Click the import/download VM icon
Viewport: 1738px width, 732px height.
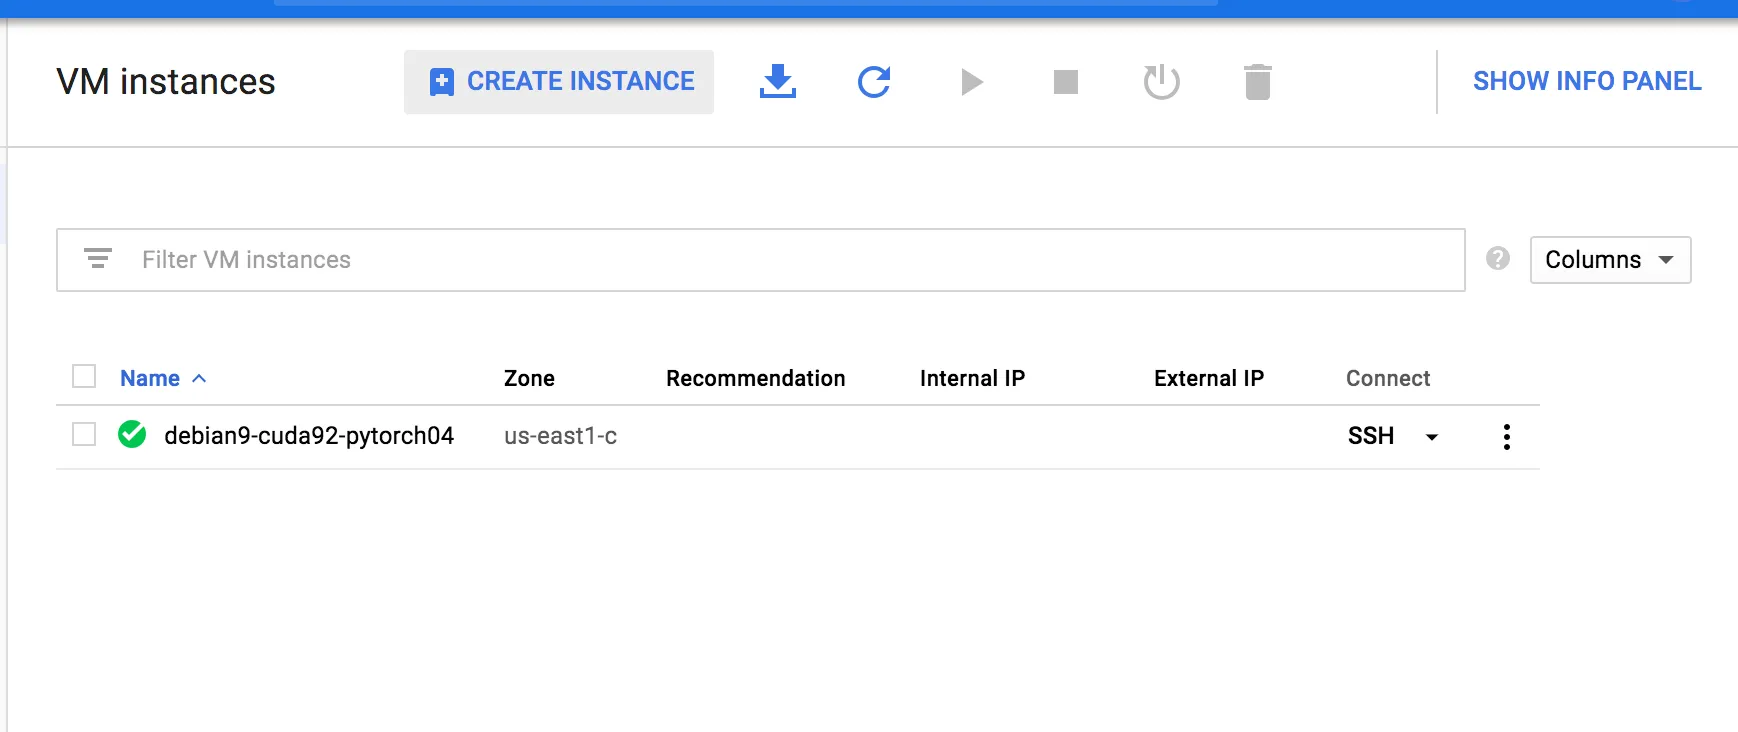pos(778,82)
